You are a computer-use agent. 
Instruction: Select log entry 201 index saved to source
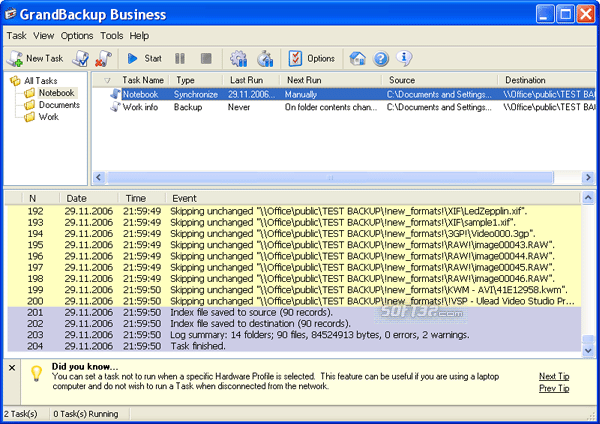click(294, 313)
